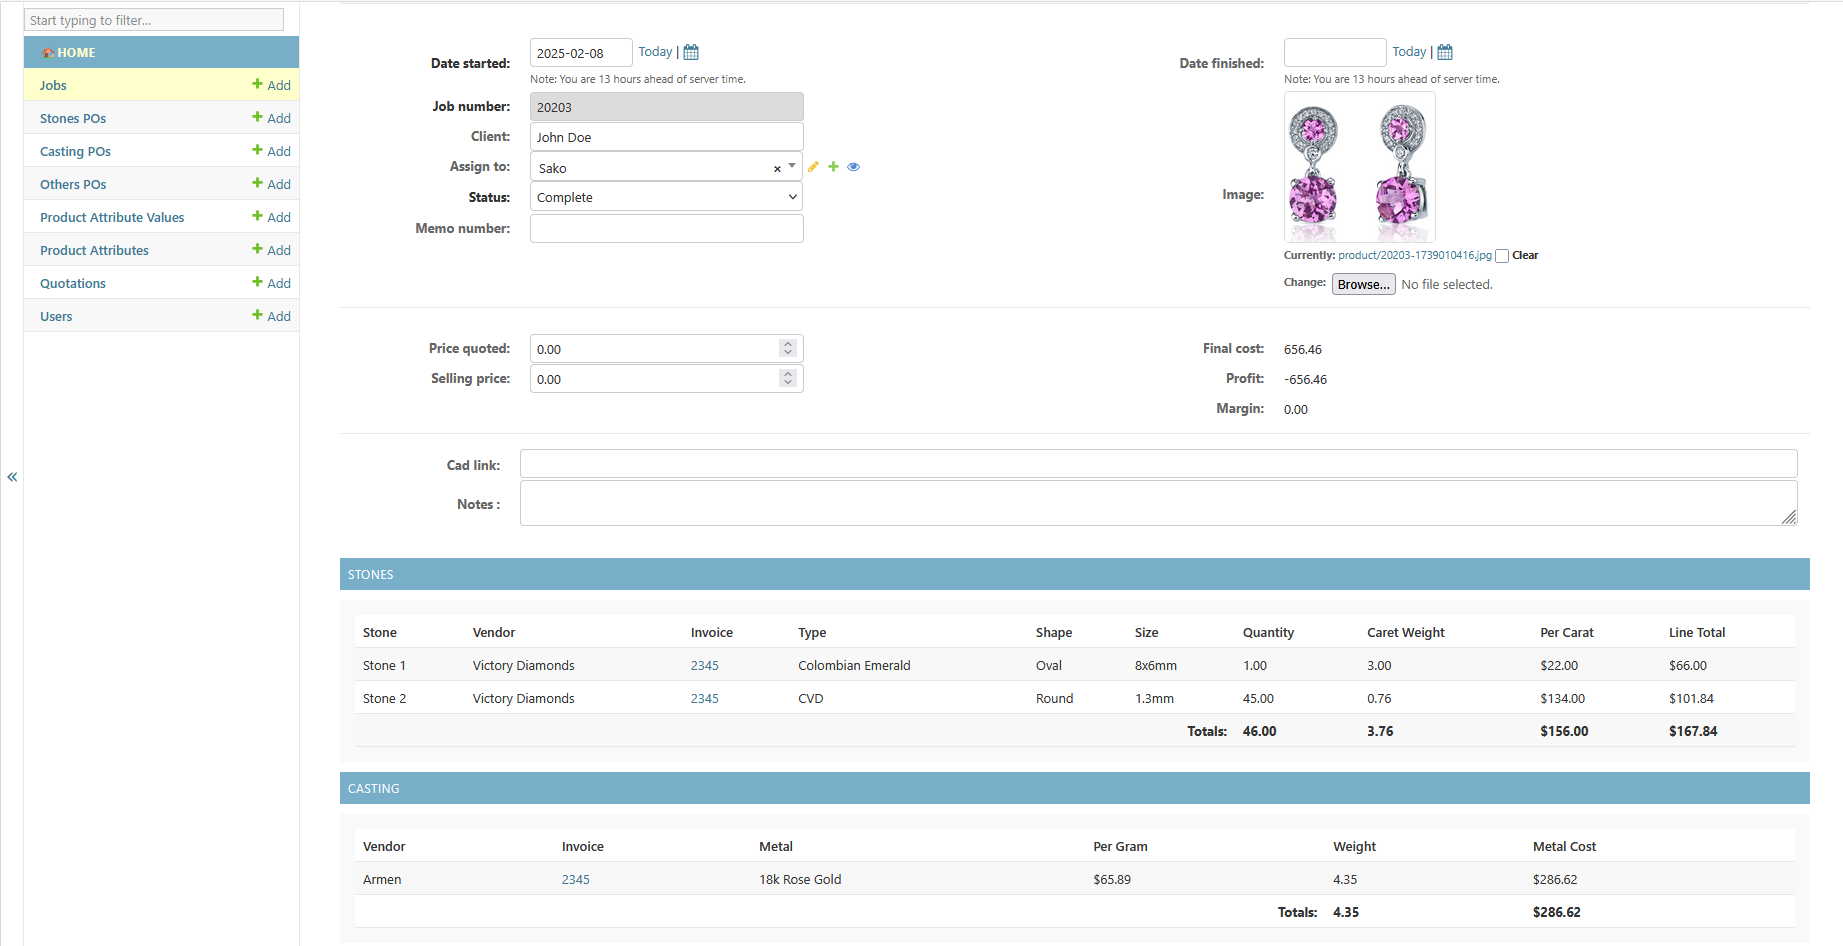Open calendar picker for Date started
The image size is (1843, 946).
pos(691,52)
